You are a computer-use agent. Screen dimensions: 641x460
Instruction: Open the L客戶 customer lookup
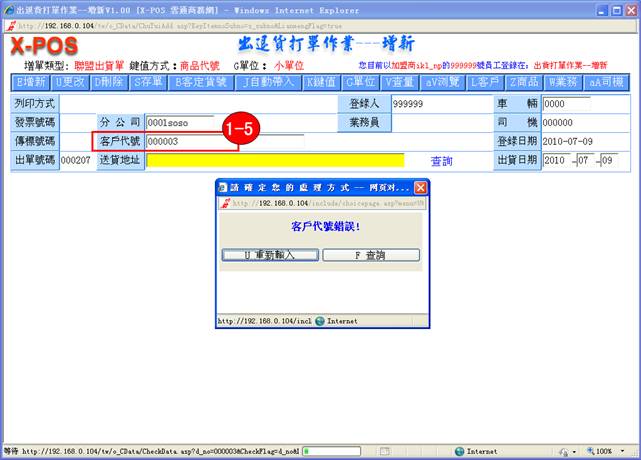(x=484, y=81)
